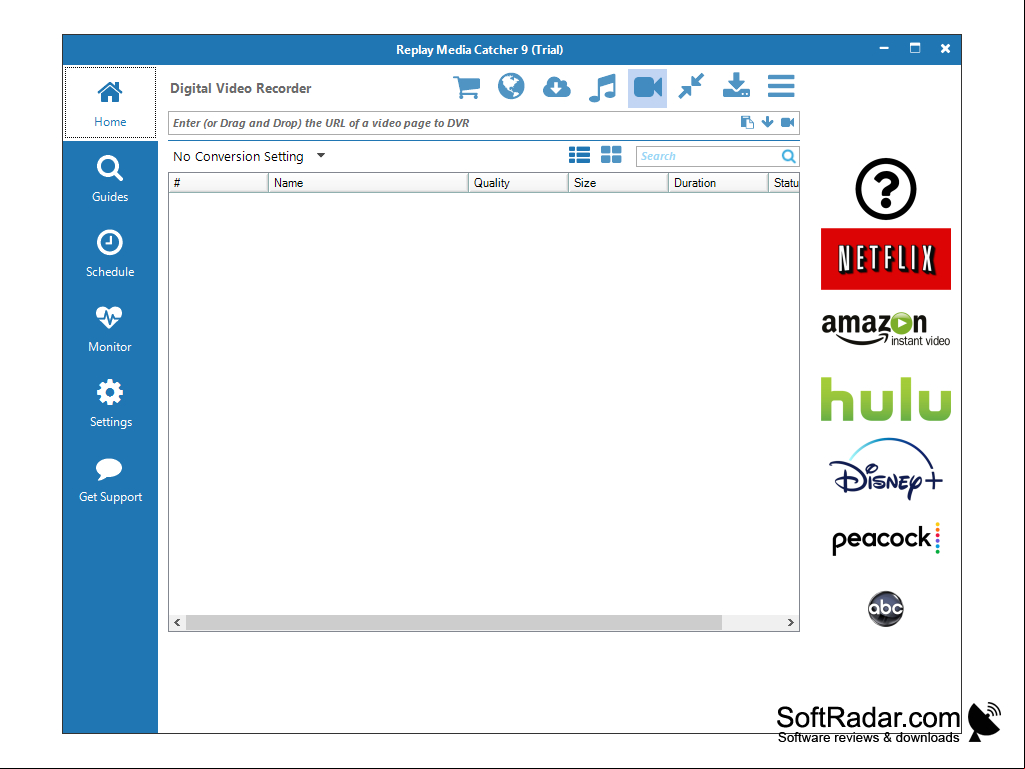The height and width of the screenshot is (769, 1025).
Task: Open the Schedule section
Action: click(x=110, y=254)
